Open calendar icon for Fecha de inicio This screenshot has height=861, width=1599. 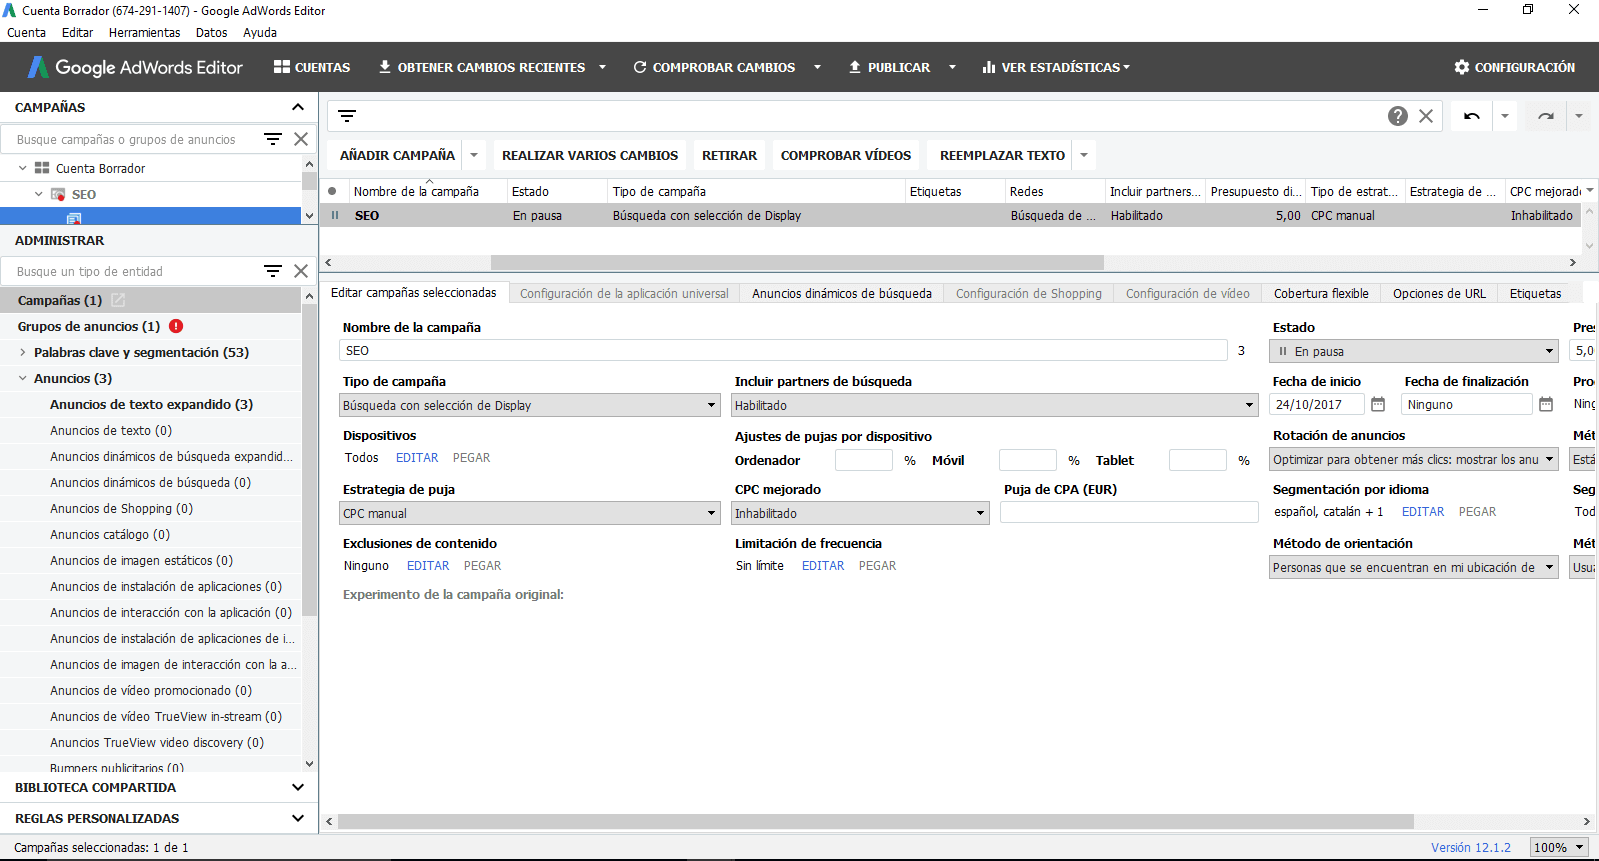click(1378, 404)
